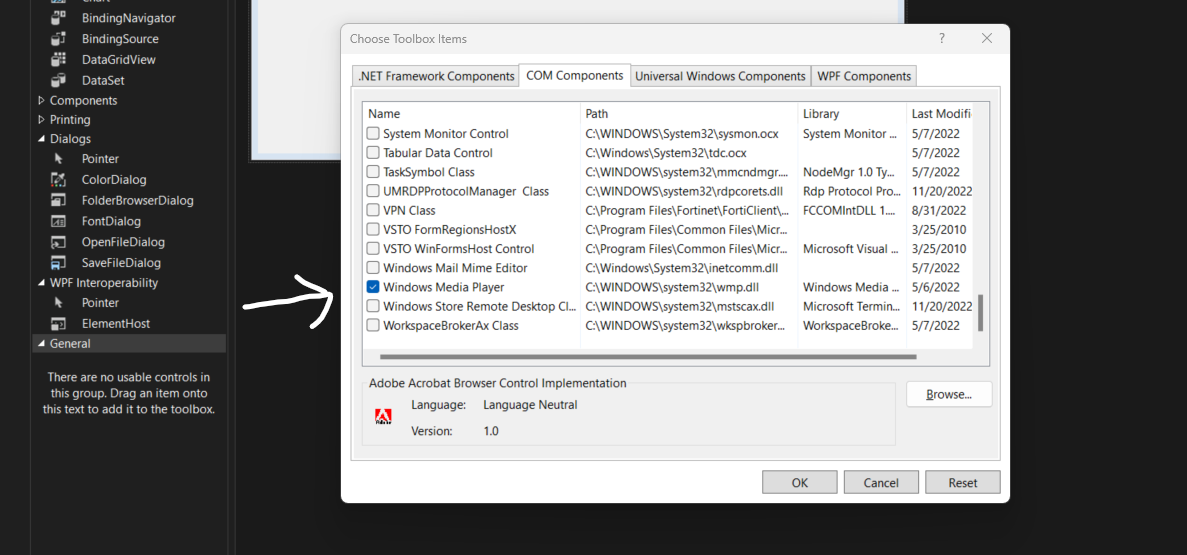Expand the Printing toolbox group
Screen dimensions: 1187x555
(41, 120)
